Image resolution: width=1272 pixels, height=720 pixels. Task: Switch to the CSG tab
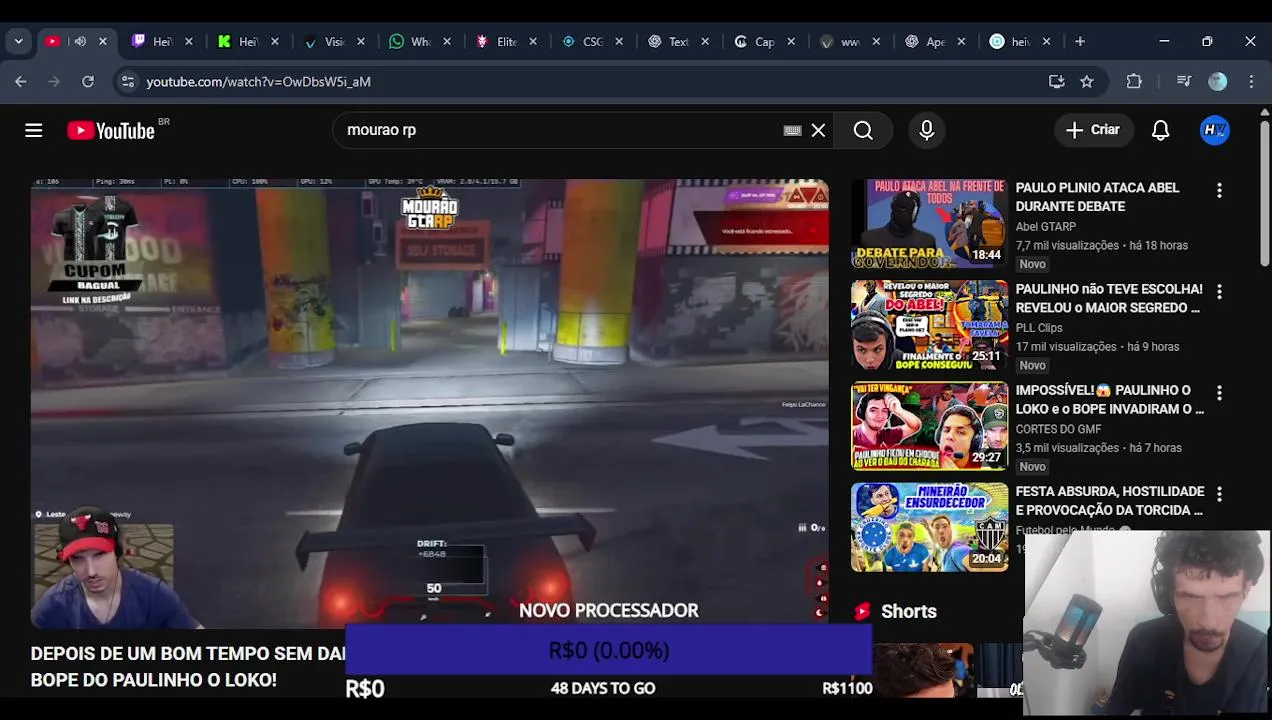pos(590,41)
